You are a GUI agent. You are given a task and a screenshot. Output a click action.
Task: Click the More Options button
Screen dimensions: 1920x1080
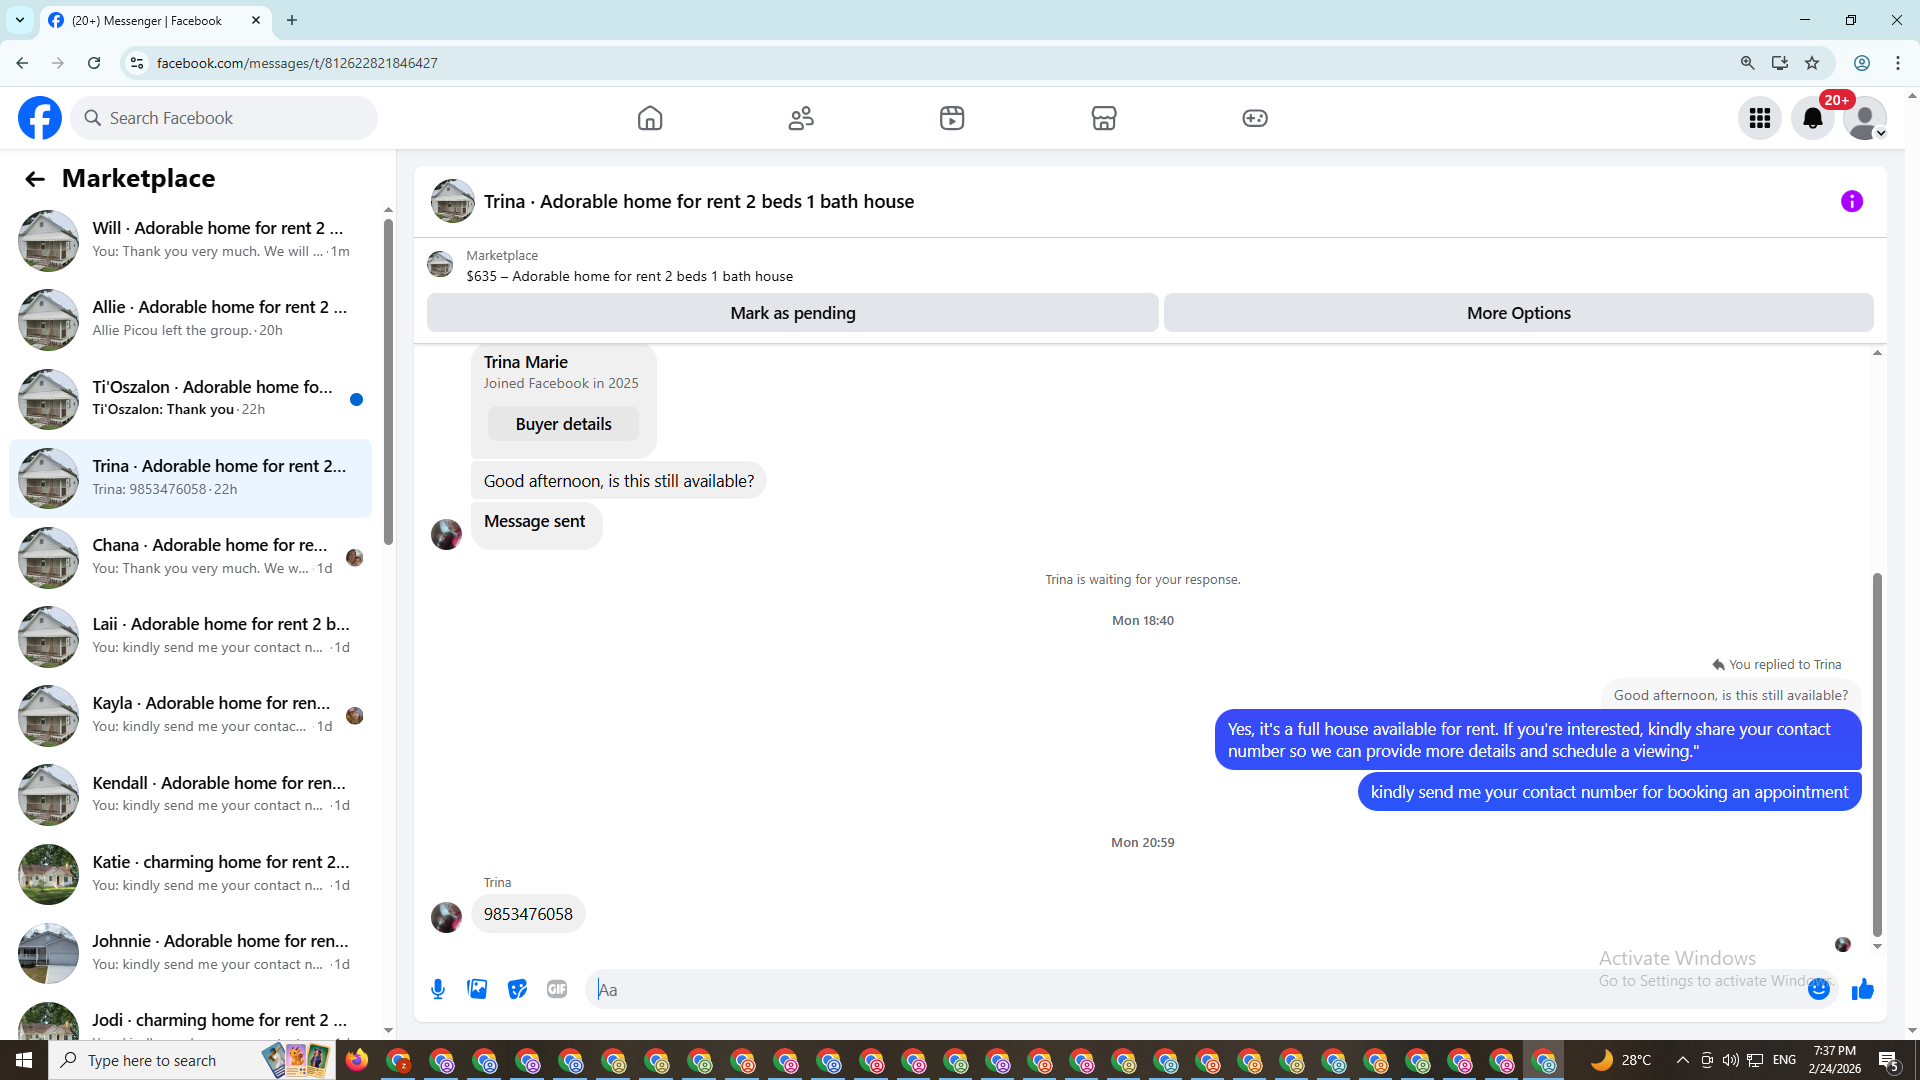click(x=1517, y=313)
